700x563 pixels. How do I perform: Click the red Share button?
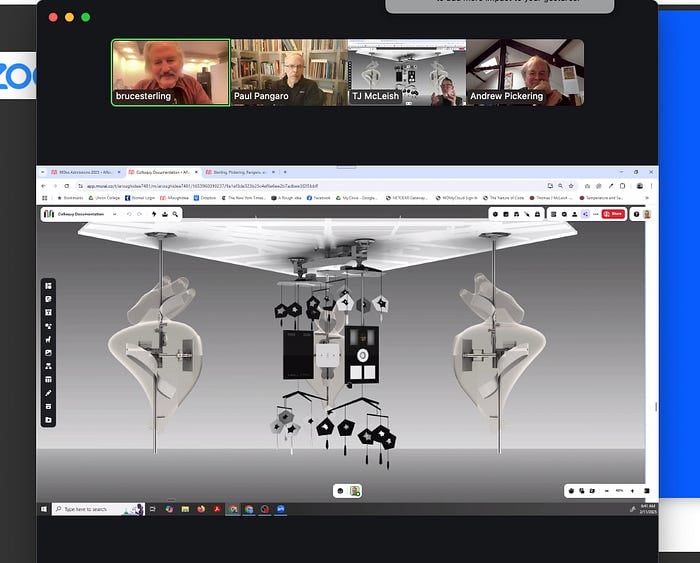pos(613,214)
